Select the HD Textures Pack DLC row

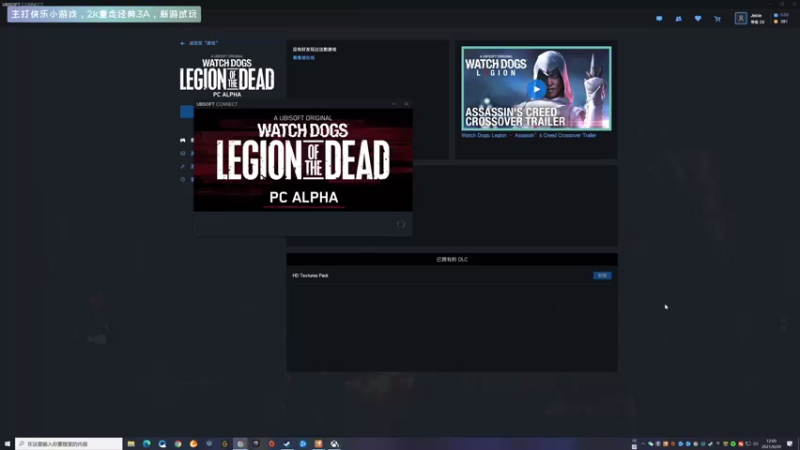(x=452, y=276)
